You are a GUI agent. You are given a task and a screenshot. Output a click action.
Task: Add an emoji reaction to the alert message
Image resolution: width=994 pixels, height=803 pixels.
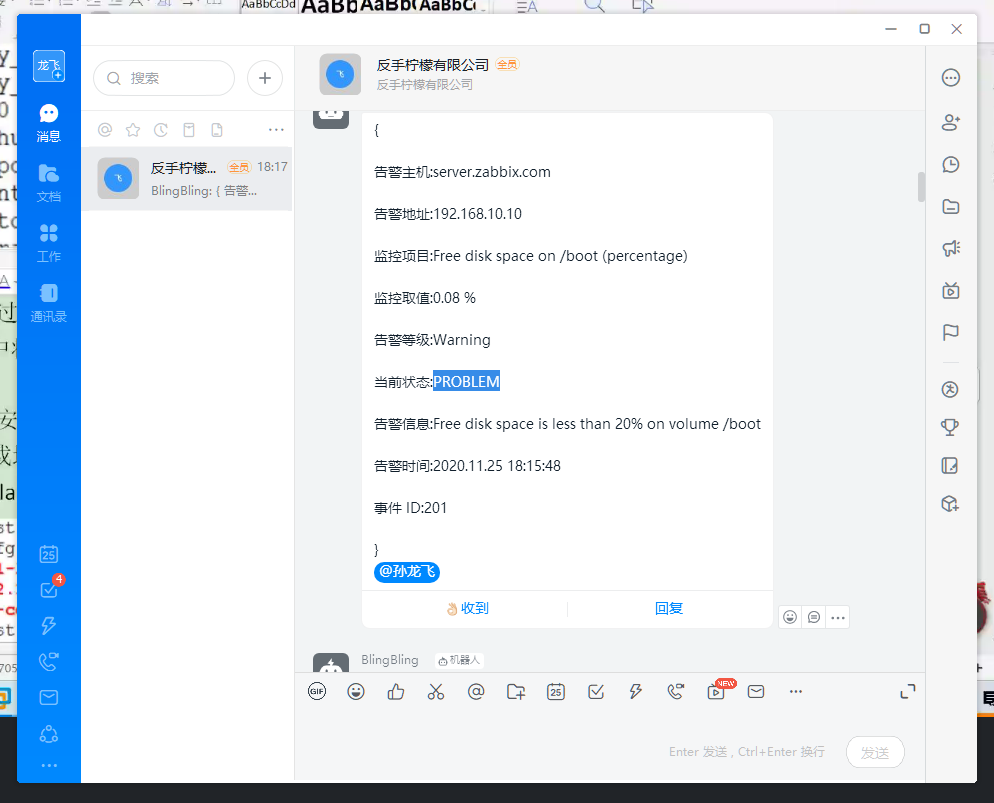tap(790, 617)
